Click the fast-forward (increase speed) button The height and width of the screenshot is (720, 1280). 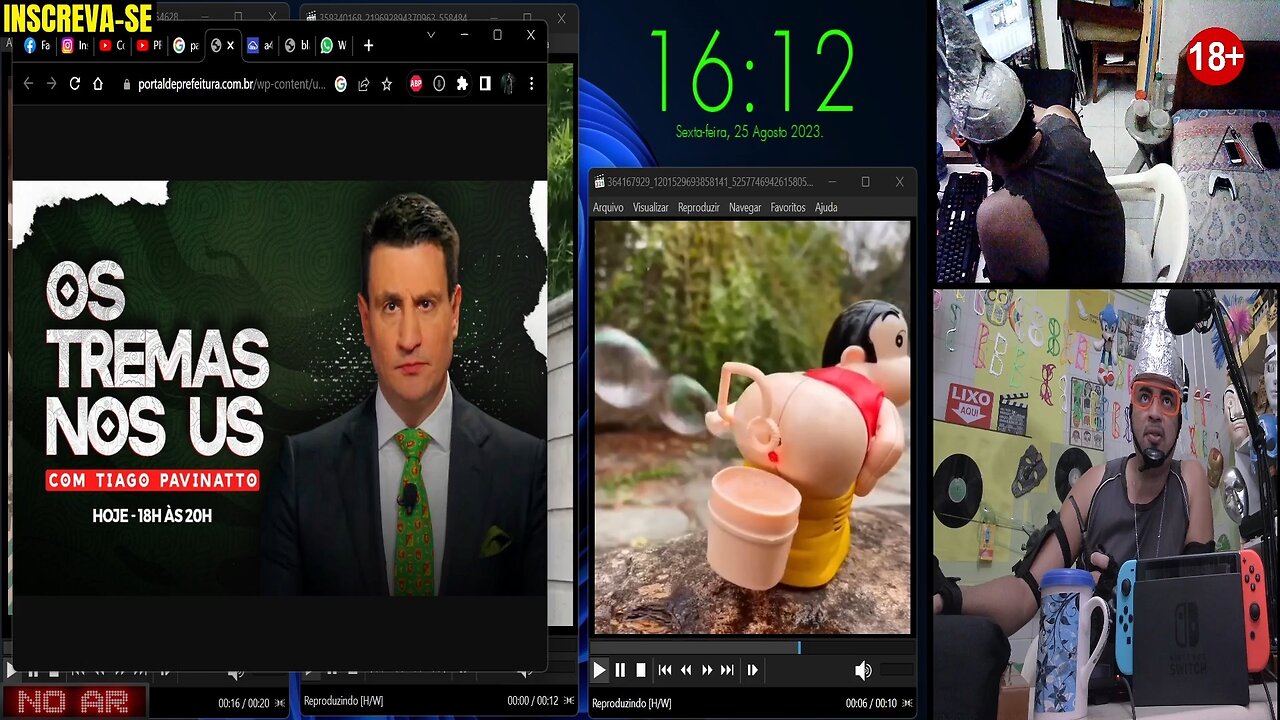click(x=707, y=670)
